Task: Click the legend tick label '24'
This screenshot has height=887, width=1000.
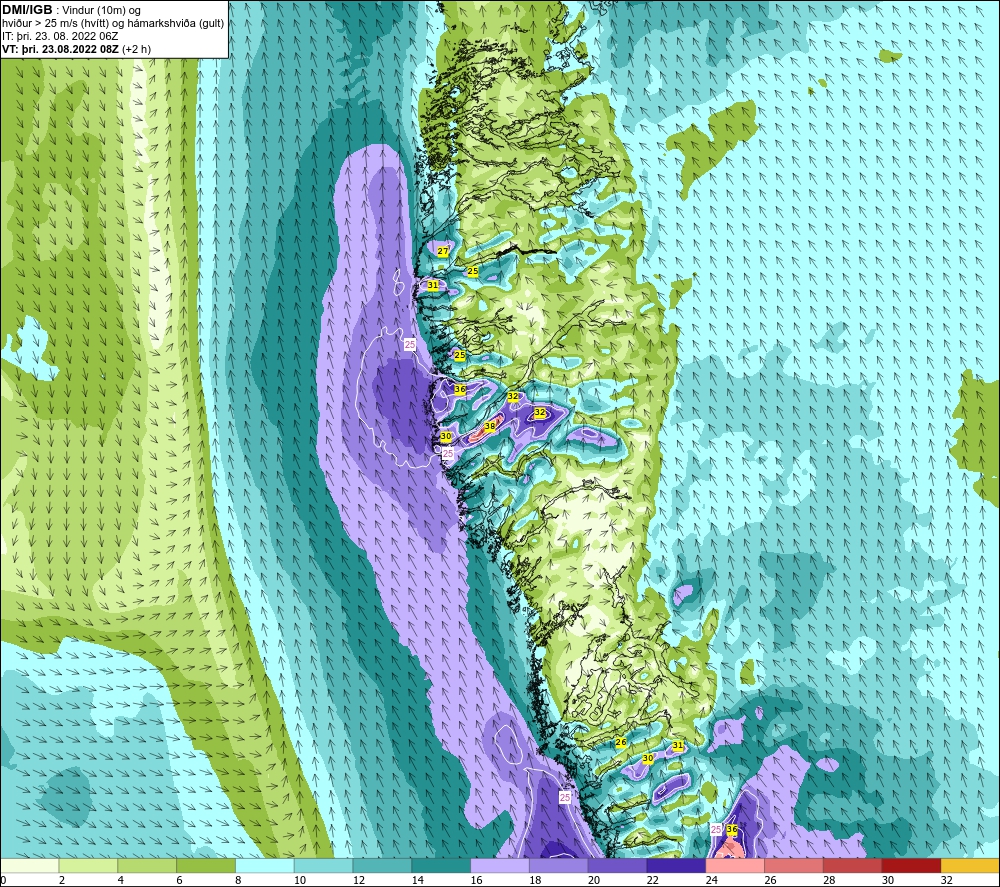Action: click(x=711, y=880)
